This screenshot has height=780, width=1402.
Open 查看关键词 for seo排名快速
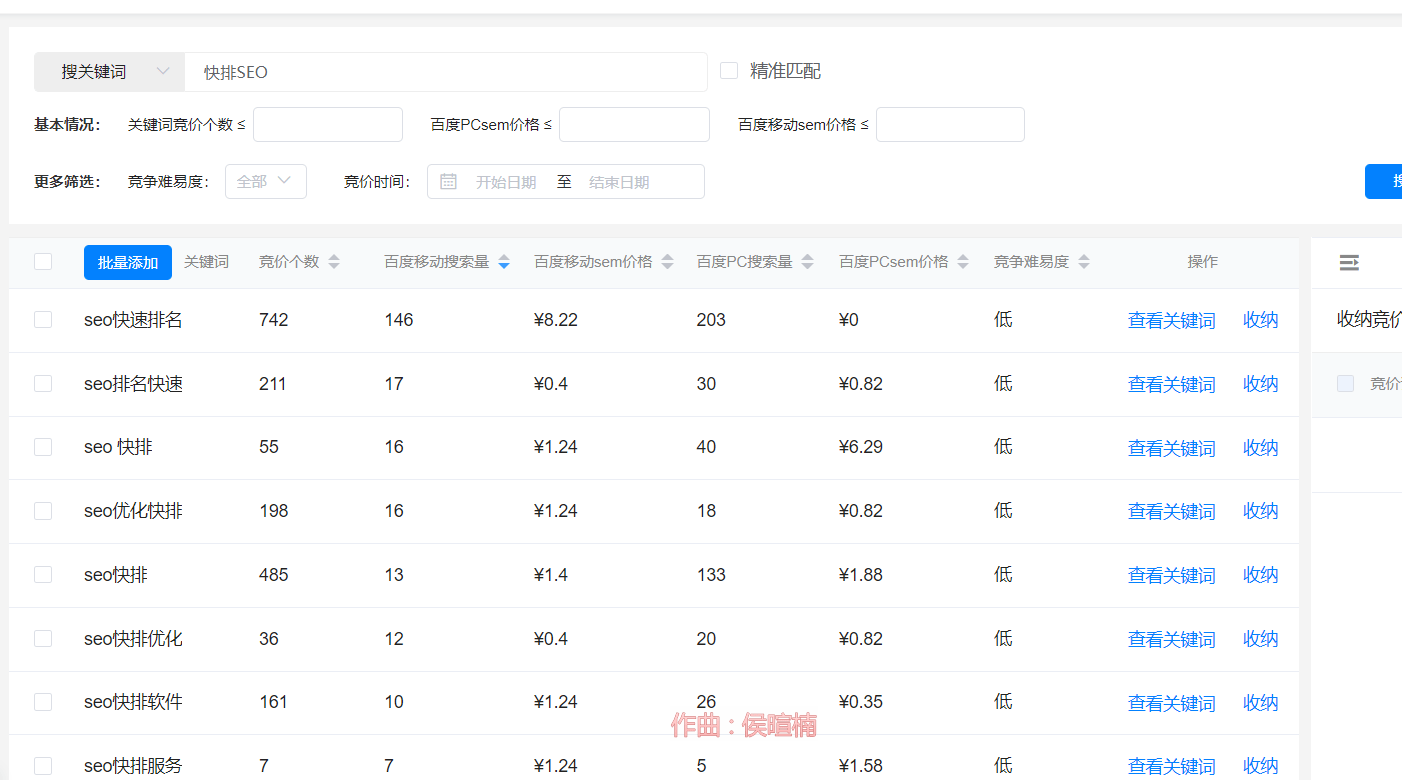pos(1172,384)
